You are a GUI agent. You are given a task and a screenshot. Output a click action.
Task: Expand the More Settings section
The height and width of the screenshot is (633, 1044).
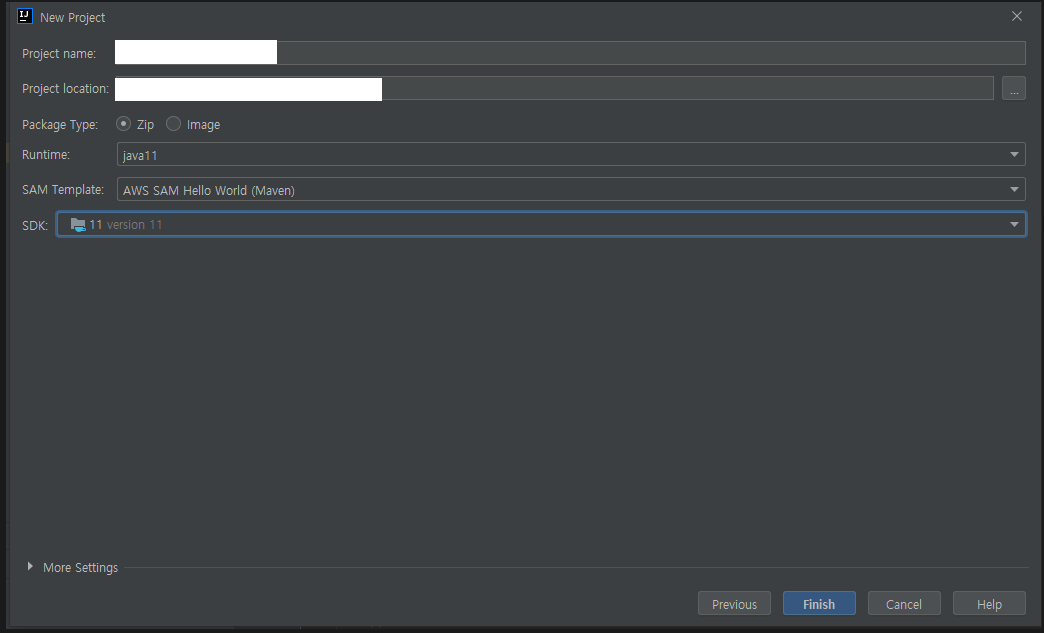tap(30, 566)
